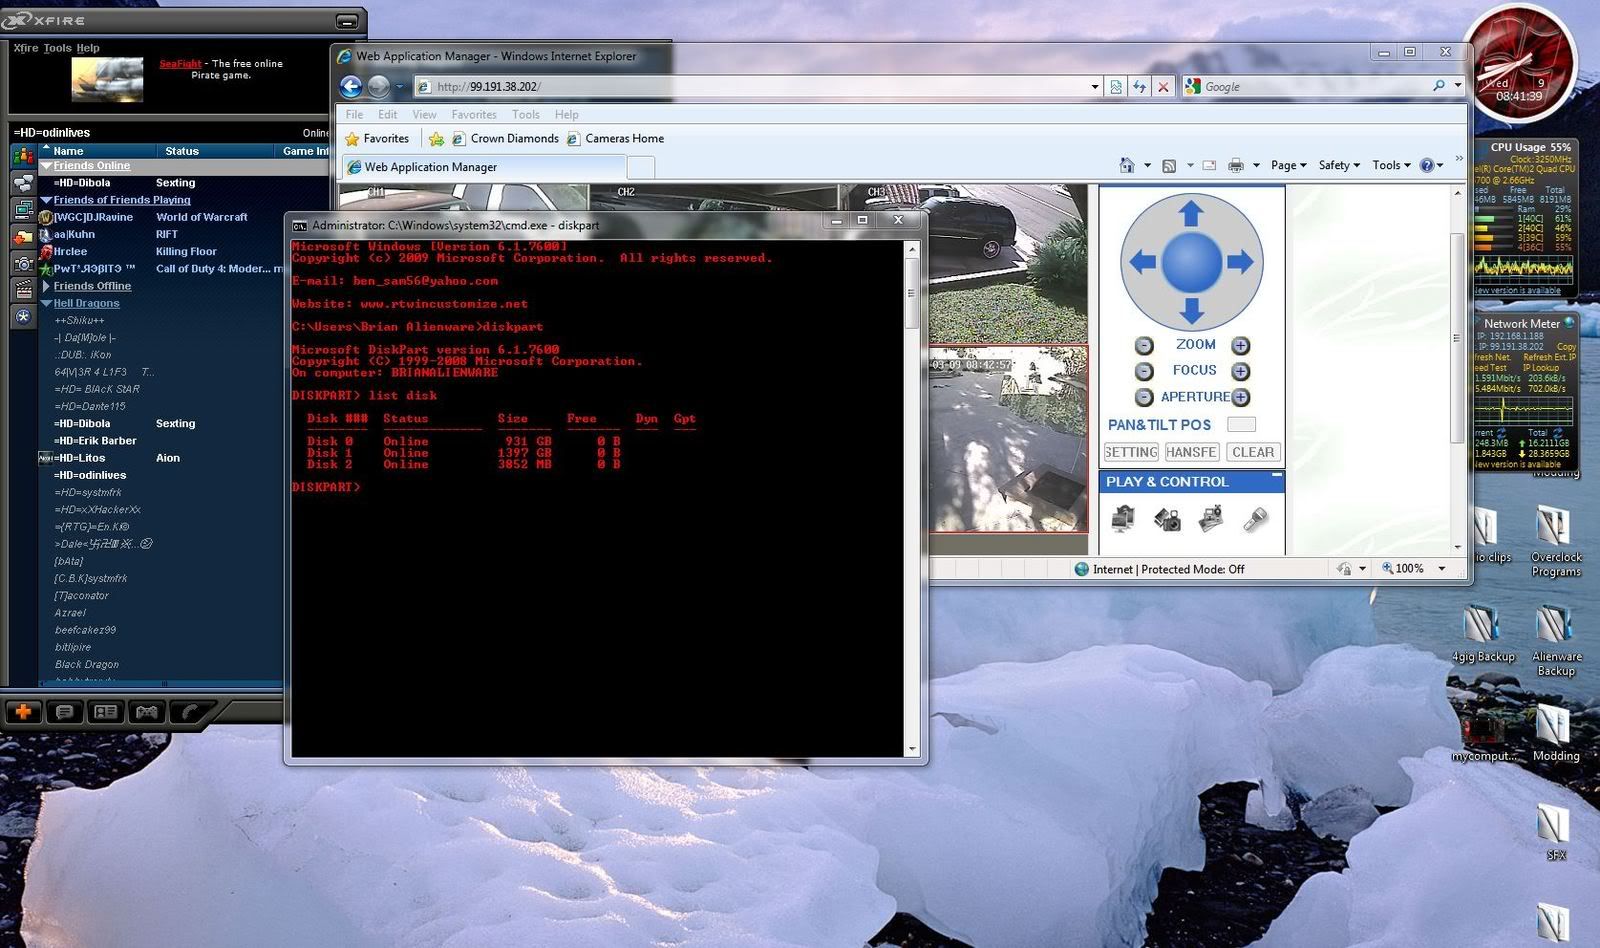Increase focus with the FOCUS plus button
The height and width of the screenshot is (948, 1600).
tap(1240, 371)
